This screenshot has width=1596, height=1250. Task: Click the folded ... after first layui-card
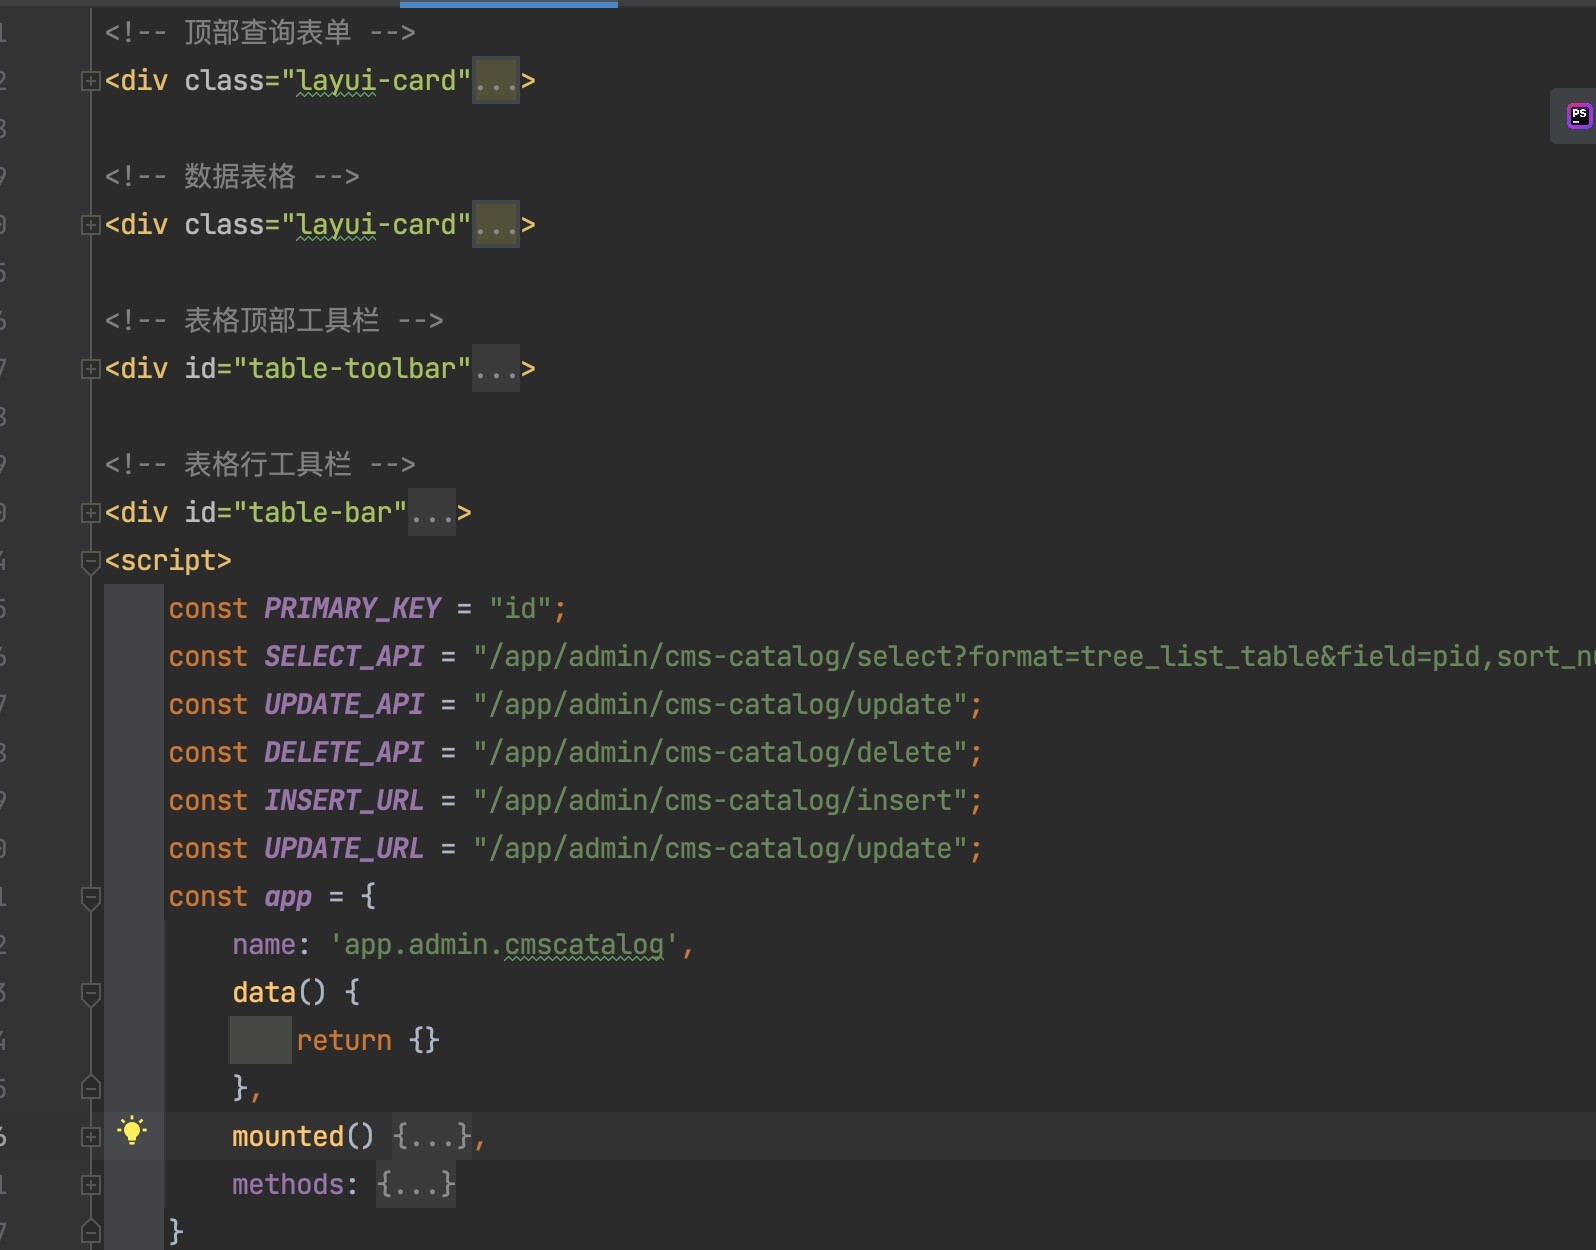(x=496, y=81)
